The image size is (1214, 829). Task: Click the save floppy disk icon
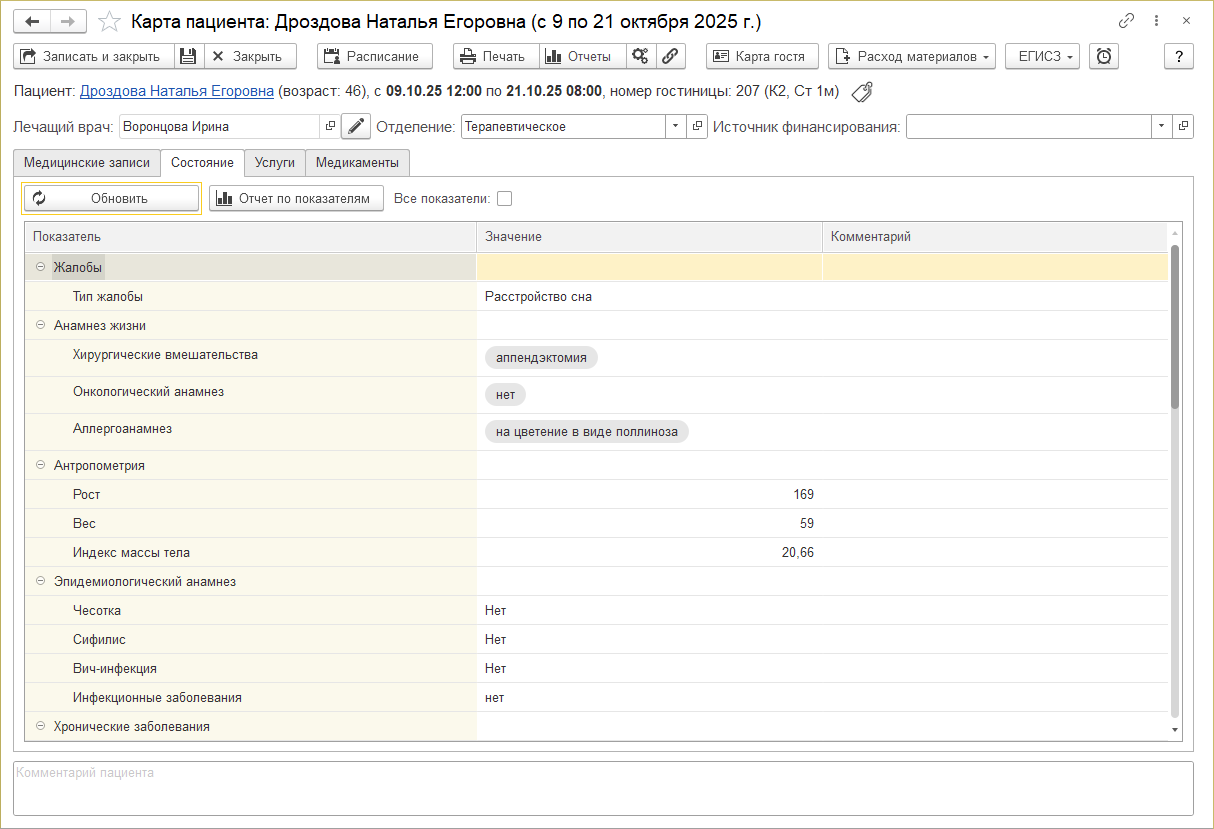189,56
